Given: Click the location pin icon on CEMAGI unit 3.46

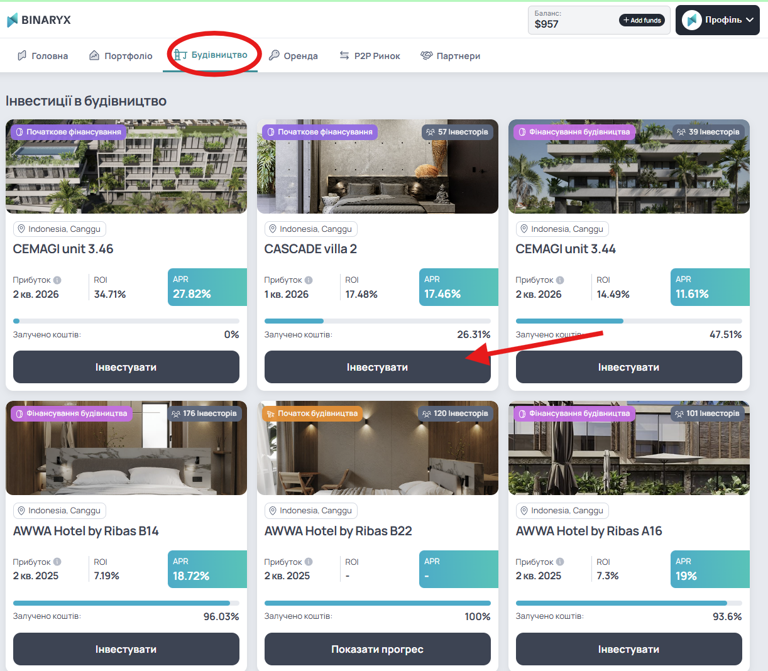Looking at the screenshot, I should click(21, 229).
